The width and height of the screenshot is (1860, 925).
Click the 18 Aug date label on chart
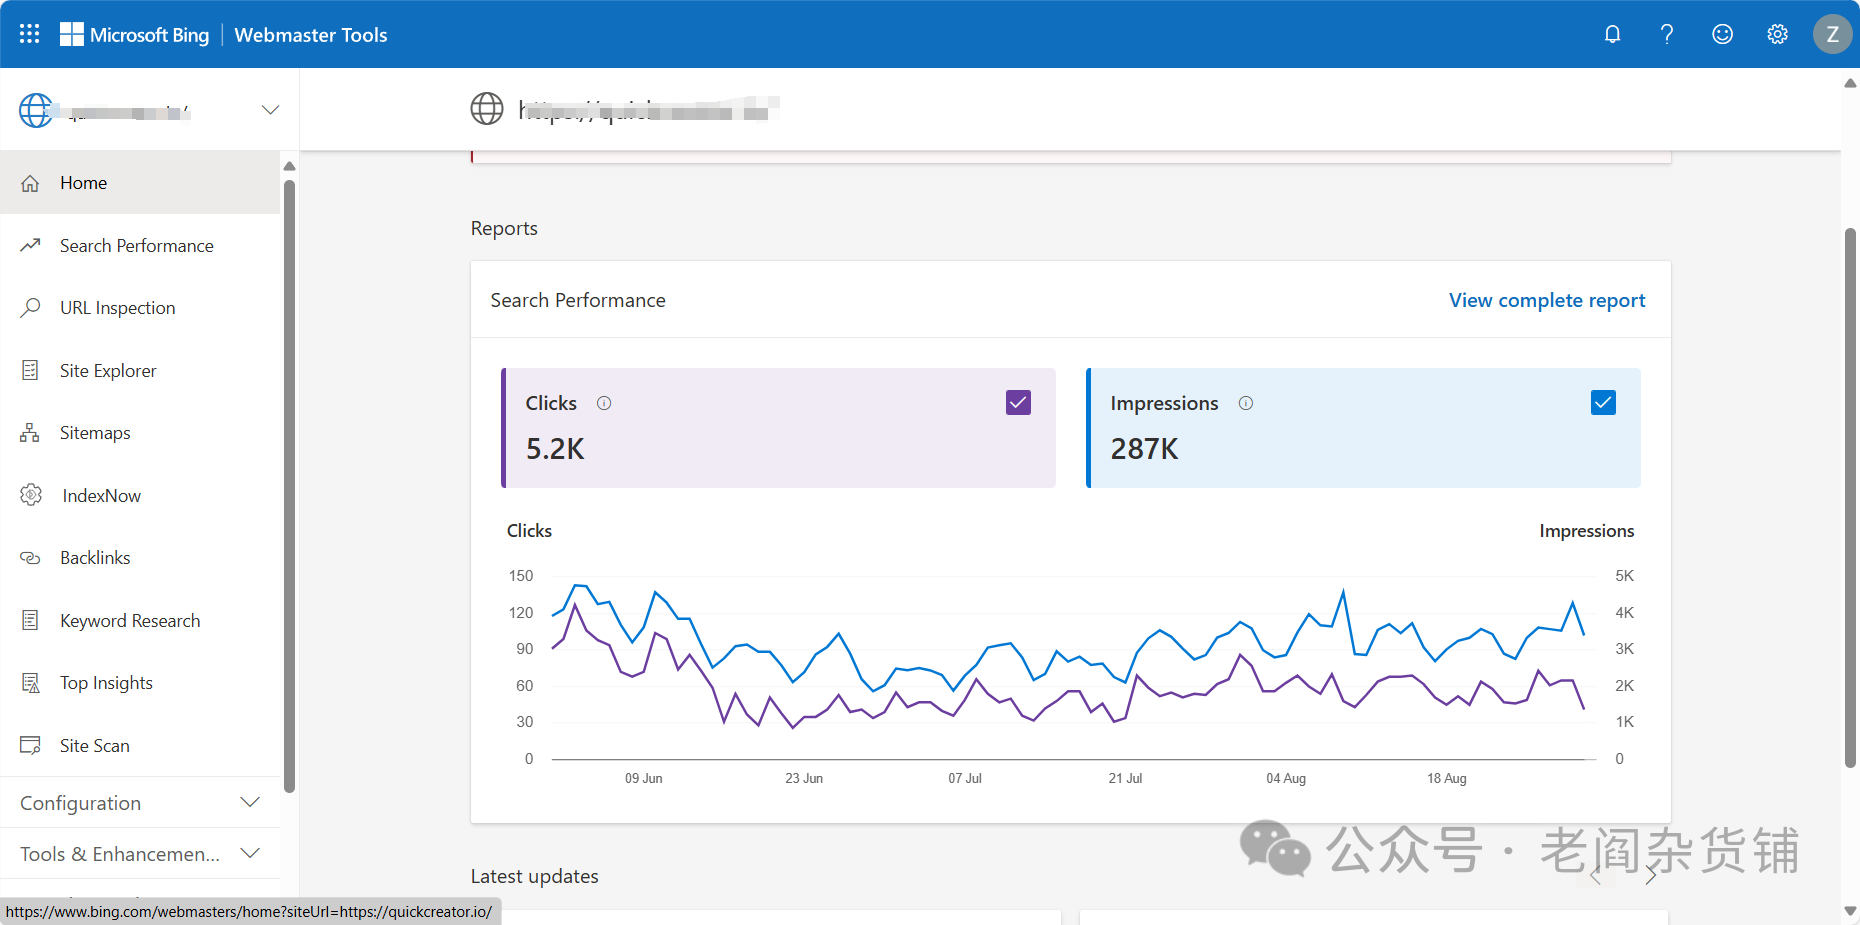[1447, 778]
